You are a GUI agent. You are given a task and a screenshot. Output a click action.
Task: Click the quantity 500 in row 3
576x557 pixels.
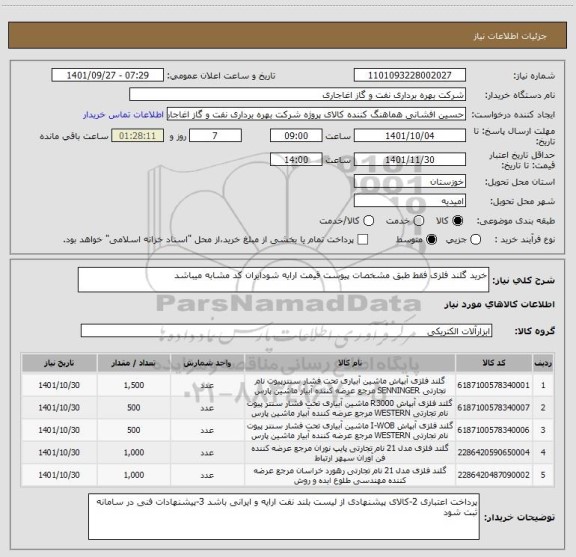pos(134,430)
